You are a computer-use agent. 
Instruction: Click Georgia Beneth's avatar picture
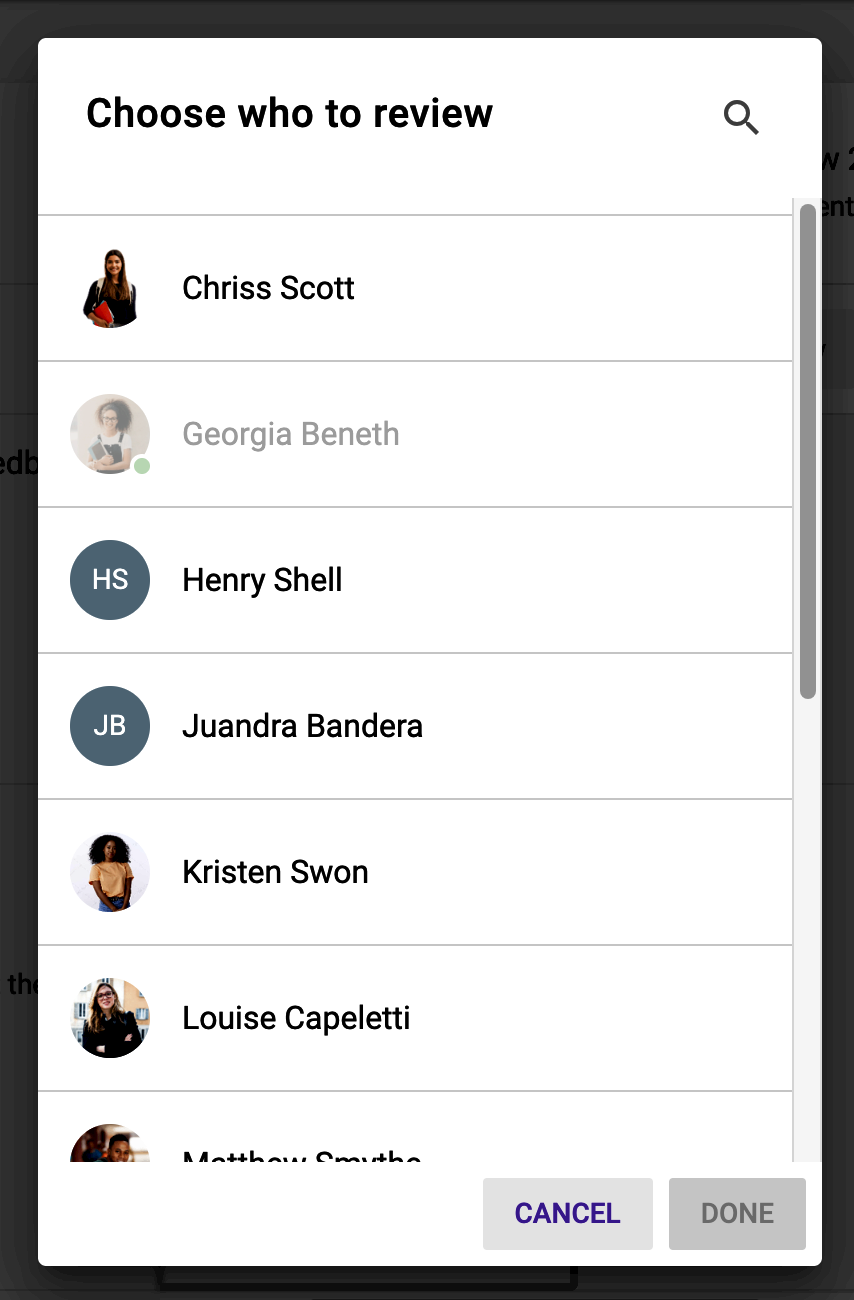[x=110, y=434]
